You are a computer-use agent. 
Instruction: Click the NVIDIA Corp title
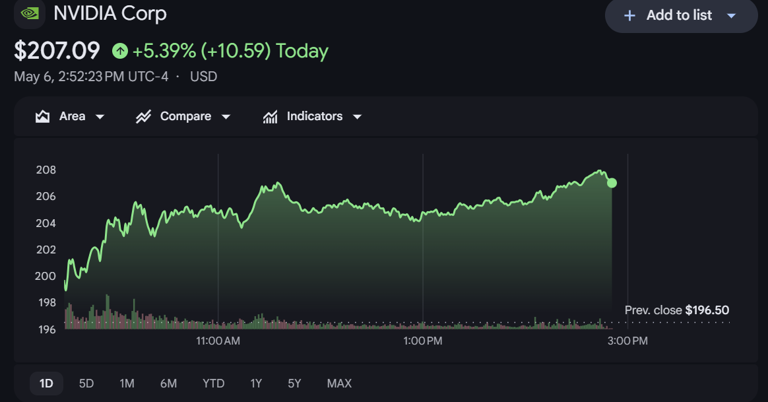[110, 14]
